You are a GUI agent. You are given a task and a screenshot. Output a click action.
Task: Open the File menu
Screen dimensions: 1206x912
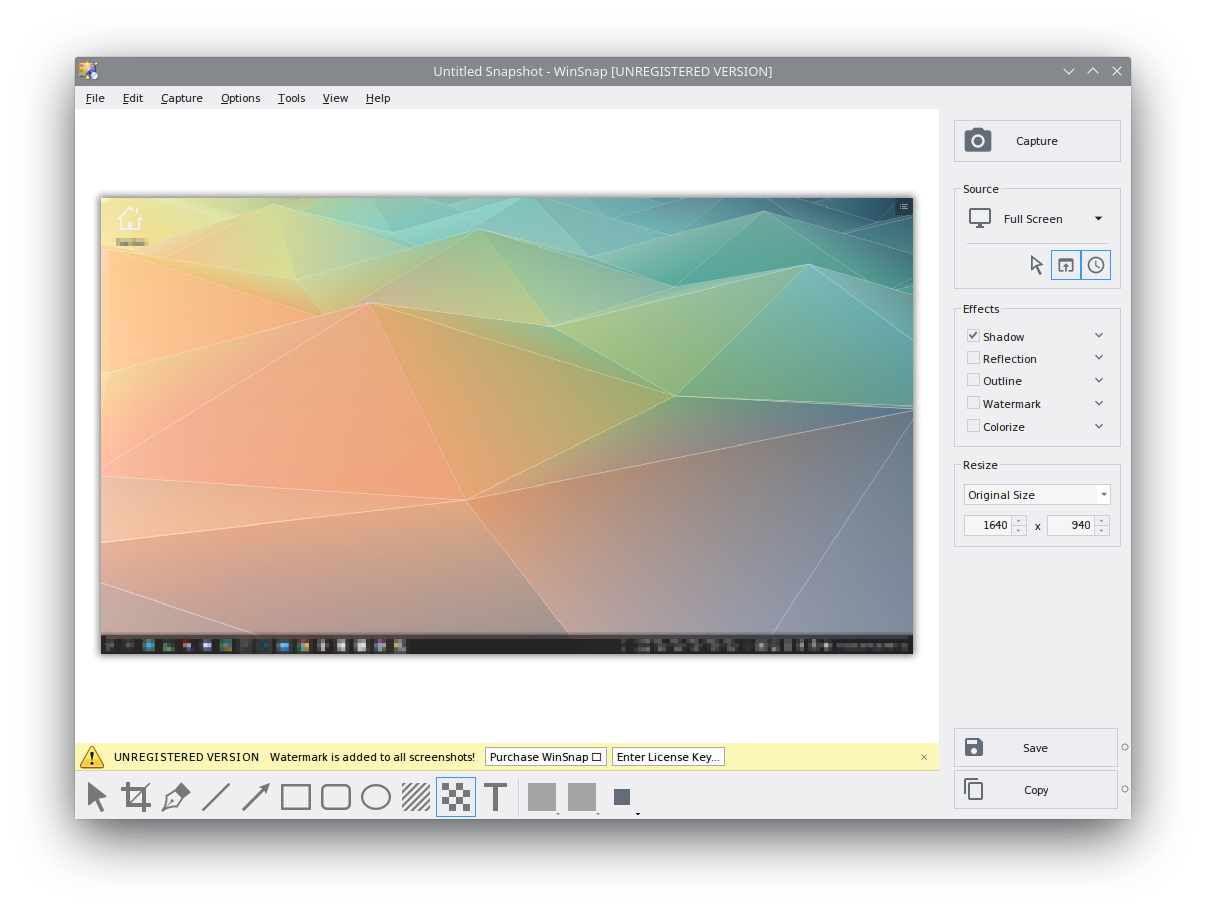(x=95, y=98)
